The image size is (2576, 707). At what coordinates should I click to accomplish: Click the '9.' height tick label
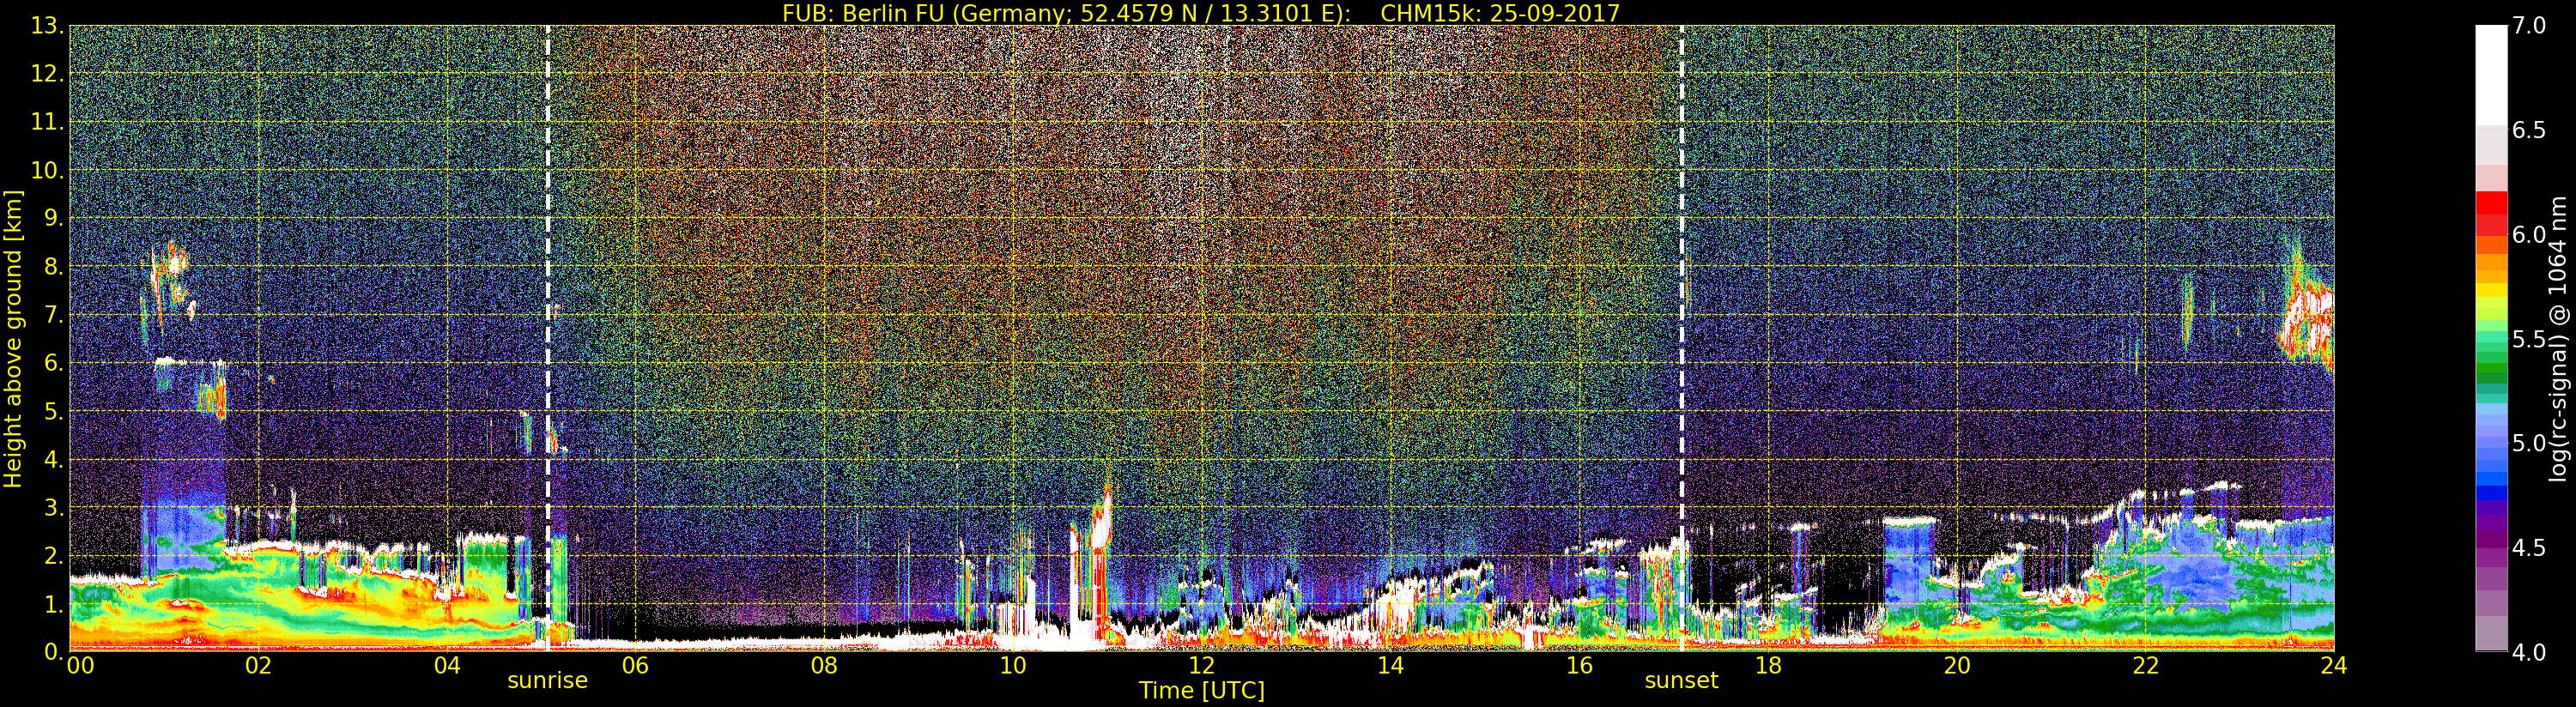pos(53,218)
